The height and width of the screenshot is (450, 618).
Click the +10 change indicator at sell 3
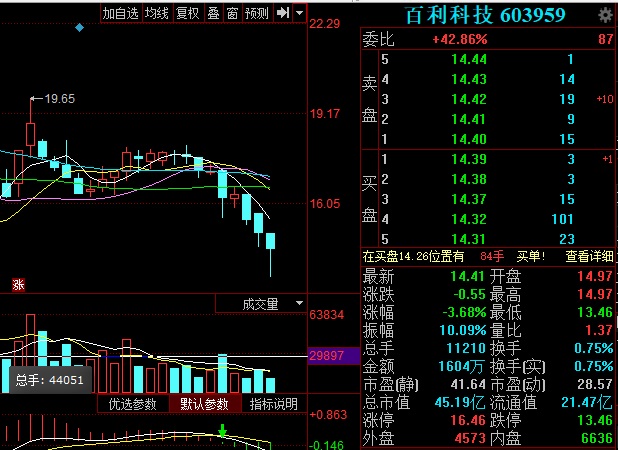[603, 99]
